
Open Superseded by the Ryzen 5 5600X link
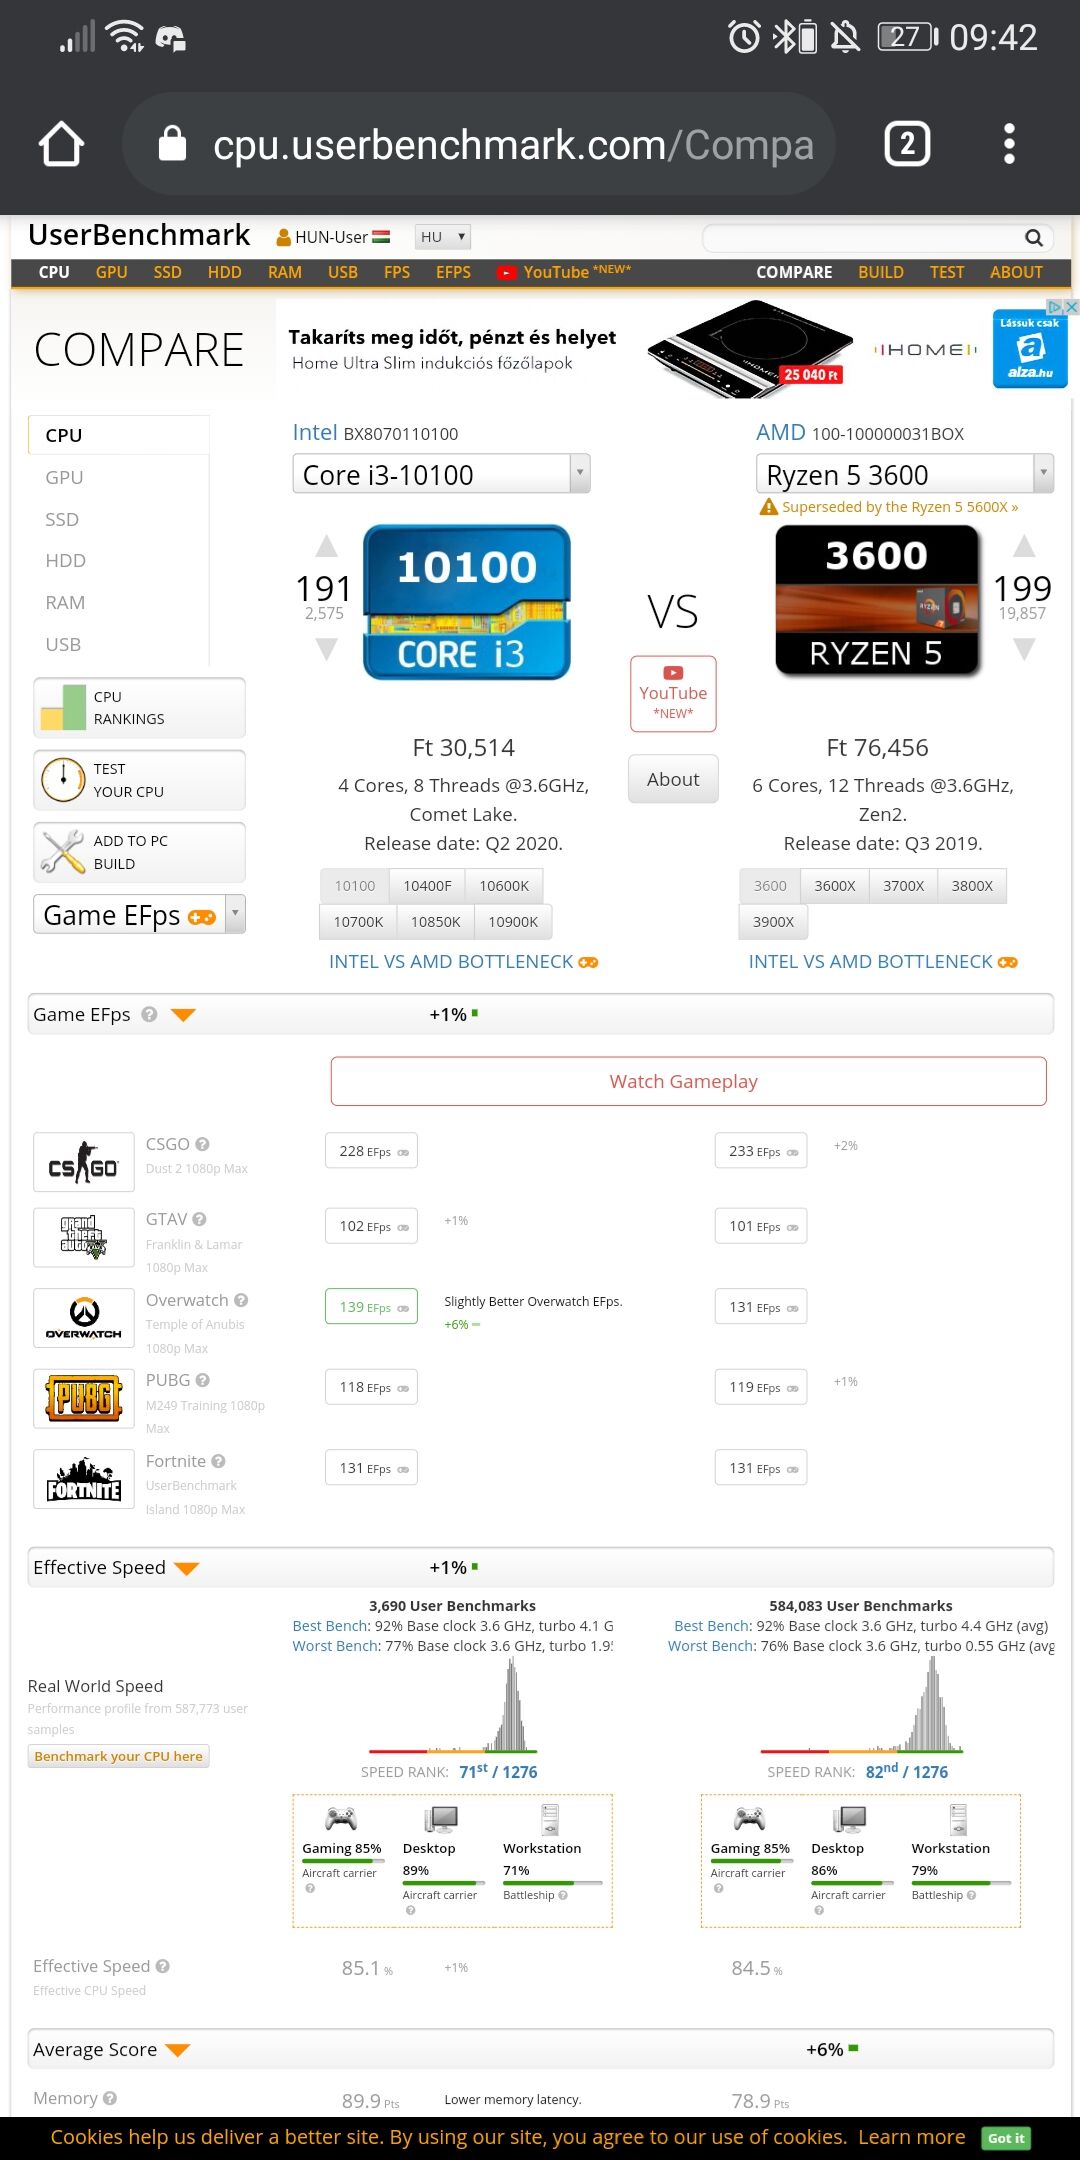[x=899, y=507]
